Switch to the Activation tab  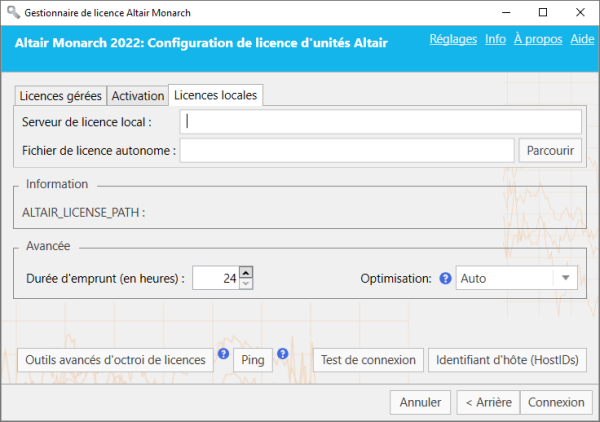138,96
